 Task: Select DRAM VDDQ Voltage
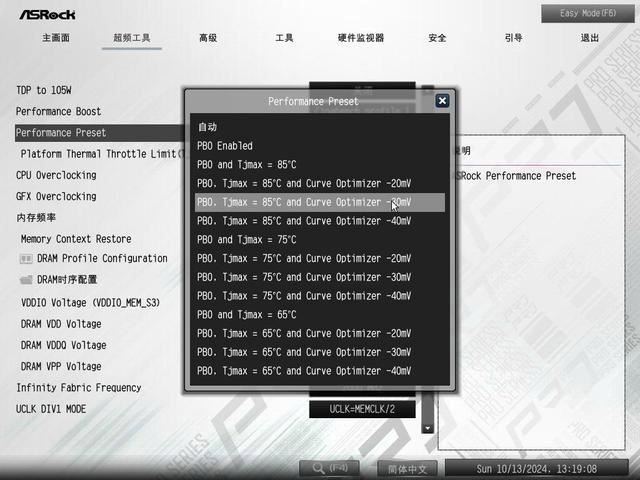pyautogui.click(x=64, y=345)
